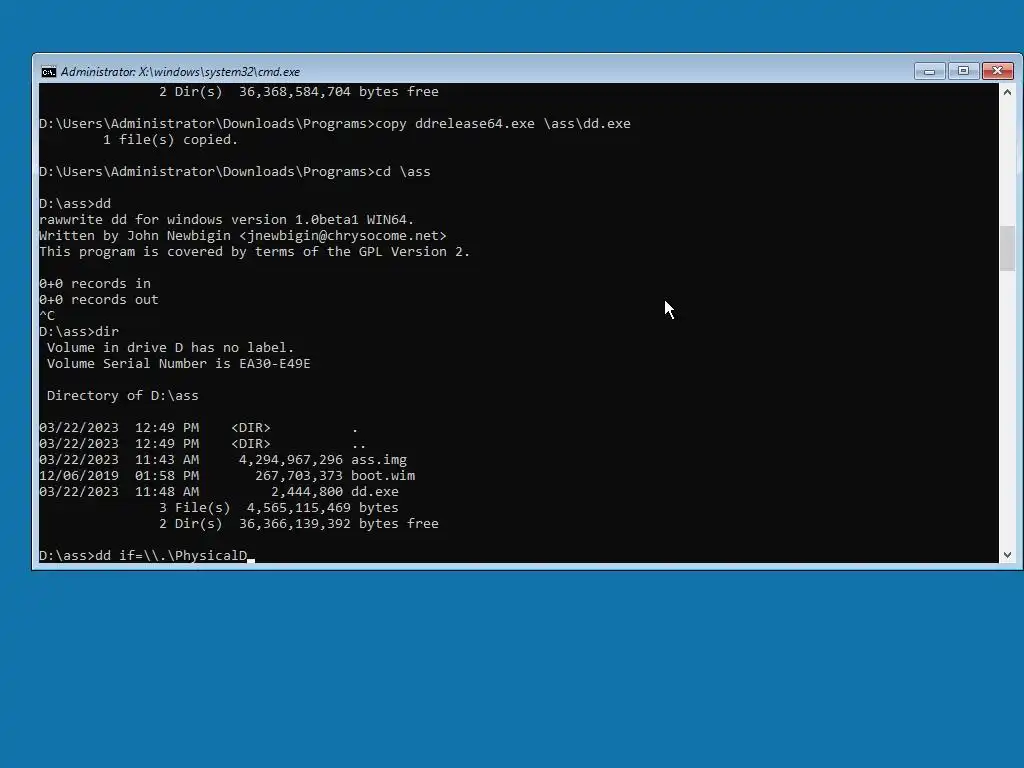Click the 'copy ddrelease64.exe \ass\dd.exe' command

[503, 123]
